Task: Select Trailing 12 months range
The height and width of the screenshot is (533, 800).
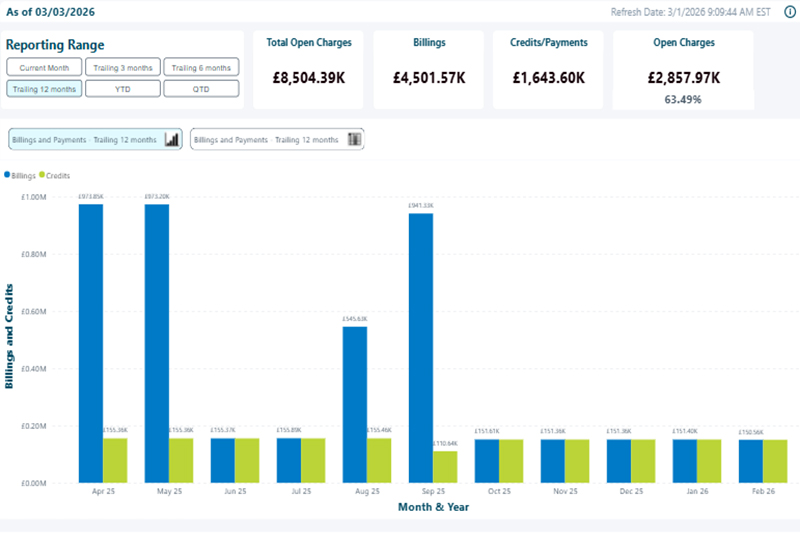Action: click(42, 88)
